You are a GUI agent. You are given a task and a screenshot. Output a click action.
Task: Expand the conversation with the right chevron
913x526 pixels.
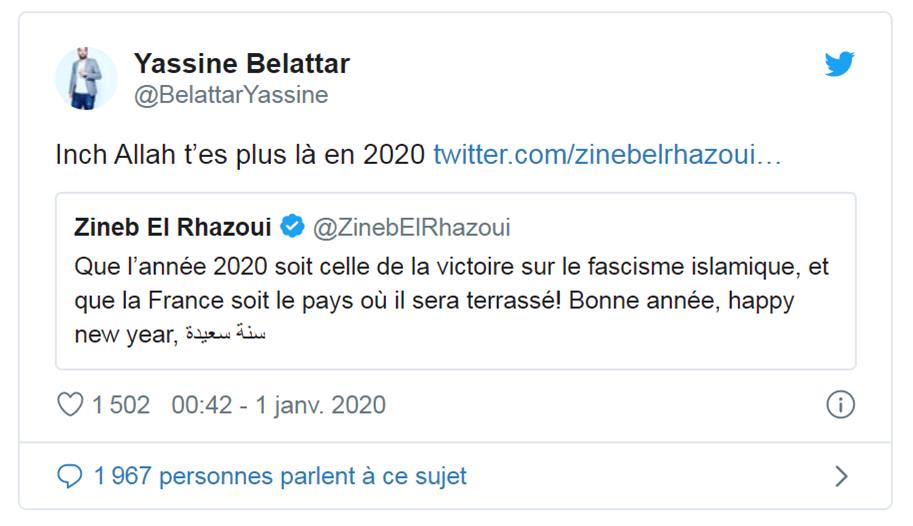tap(841, 476)
